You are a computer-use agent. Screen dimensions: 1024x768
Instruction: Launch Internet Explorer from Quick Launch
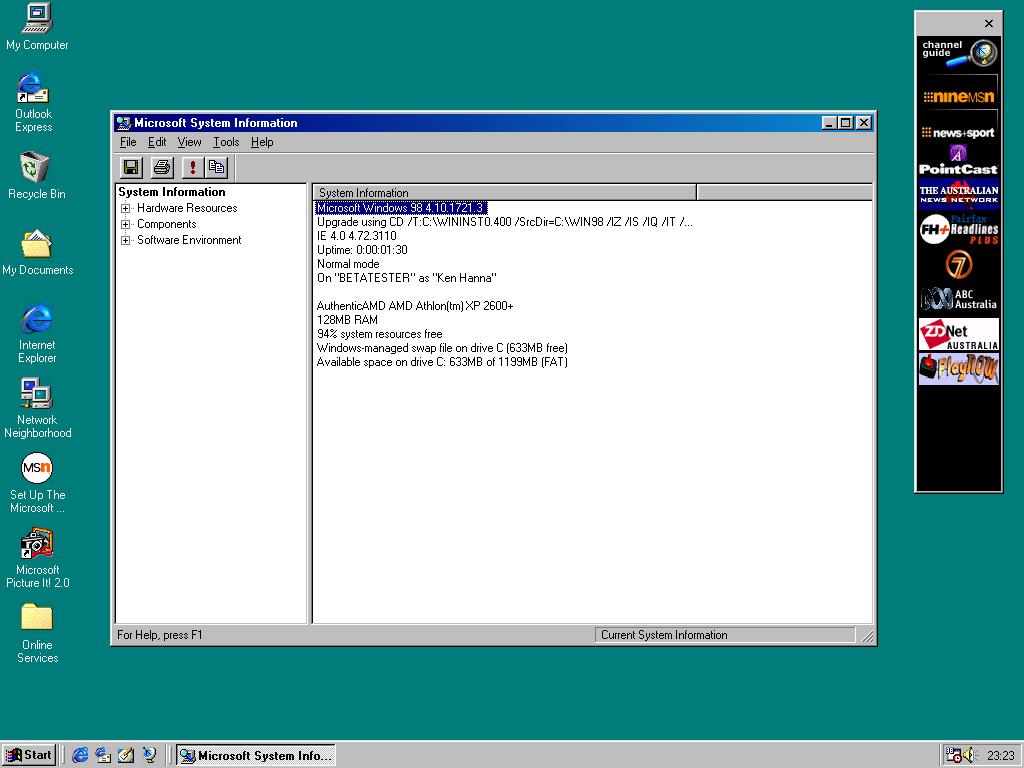[x=80, y=755]
